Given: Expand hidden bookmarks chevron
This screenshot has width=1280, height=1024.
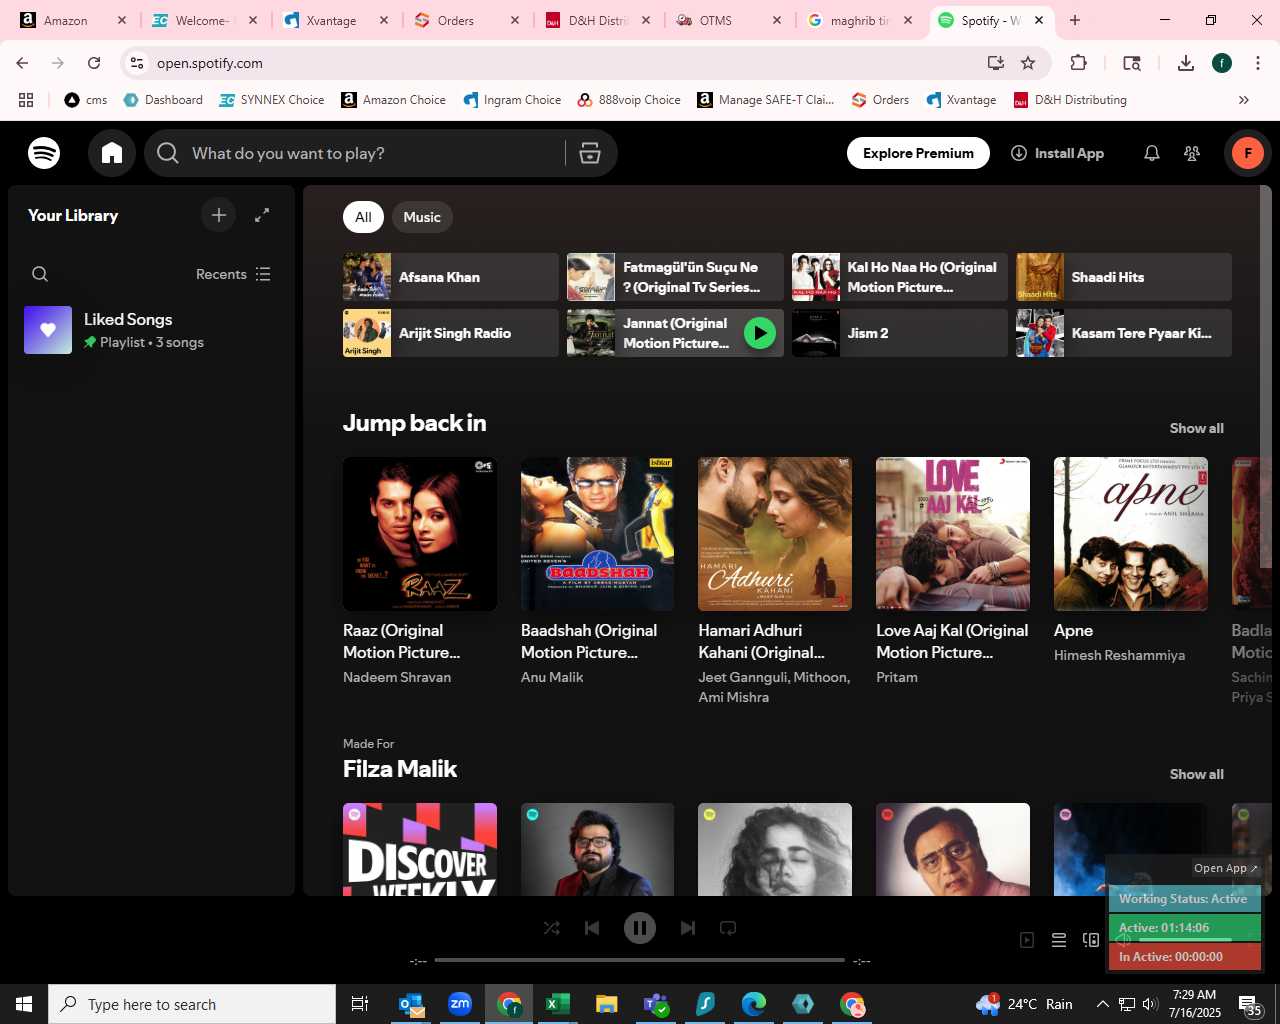Looking at the screenshot, I should (1244, 100).
